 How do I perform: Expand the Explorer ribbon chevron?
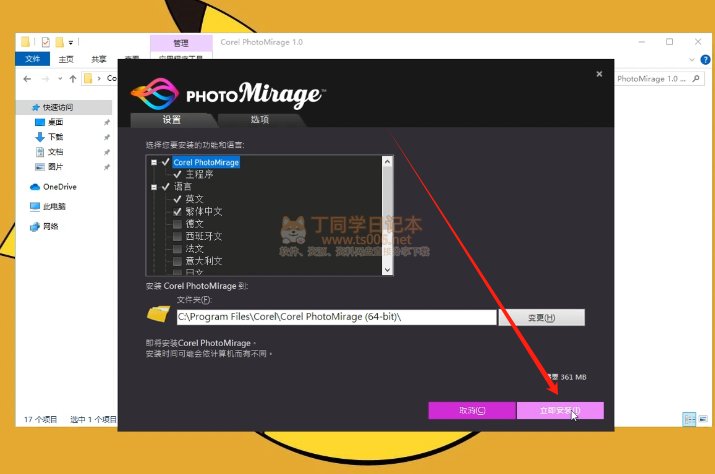tap(691, 60)
